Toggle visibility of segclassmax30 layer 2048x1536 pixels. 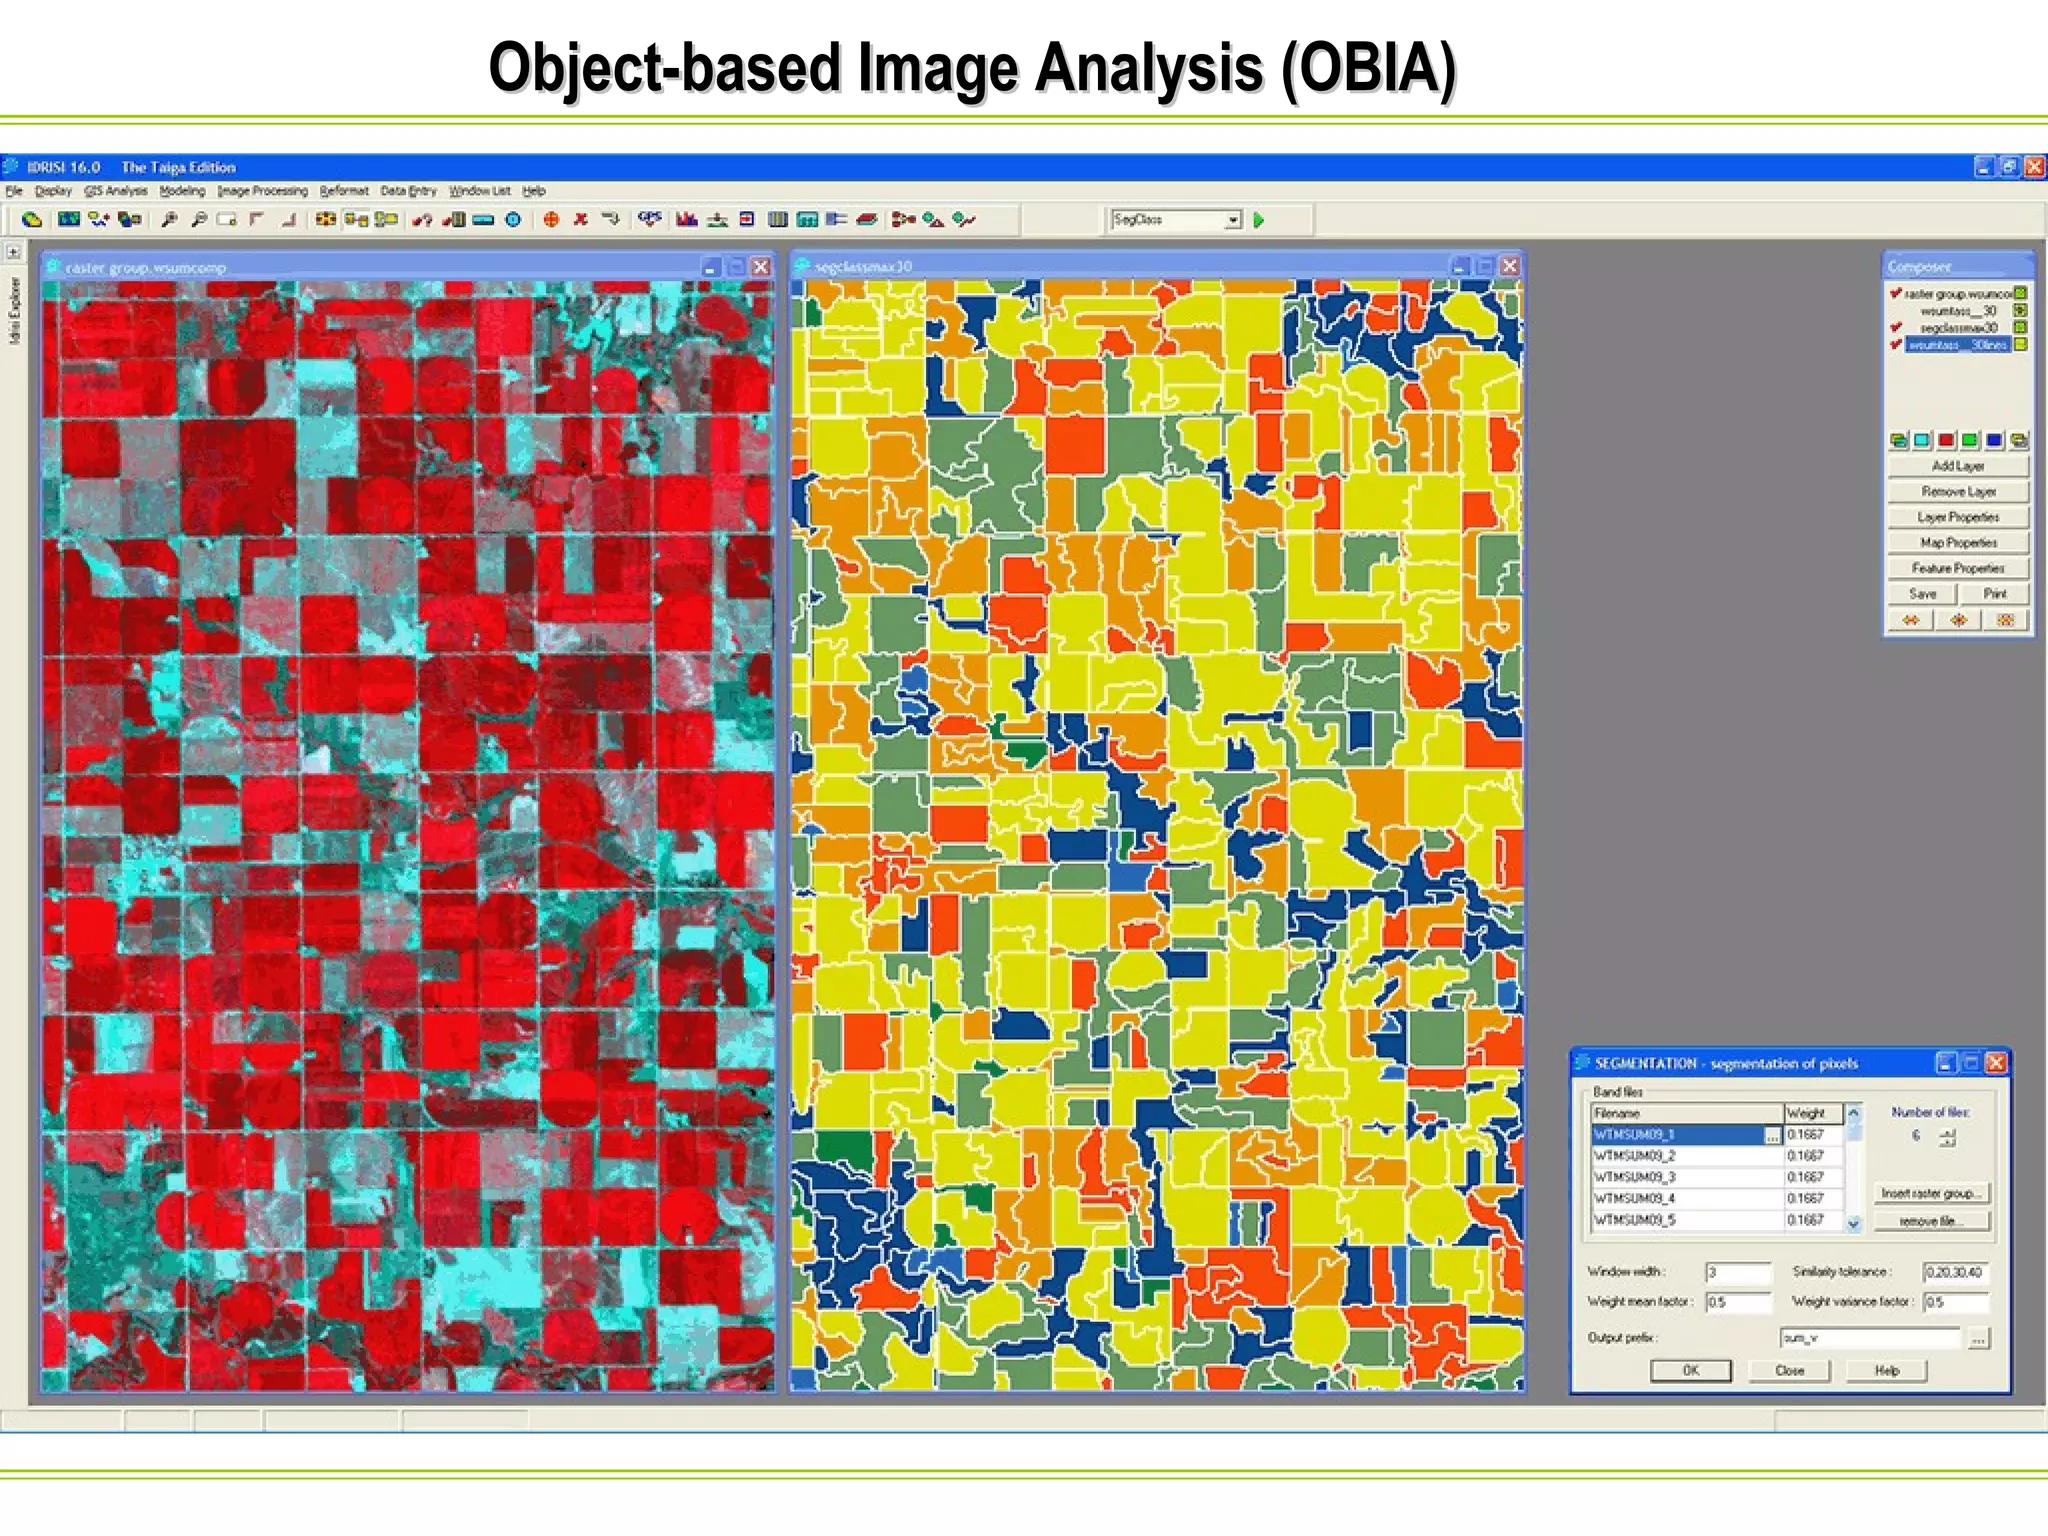(1896, 327)
